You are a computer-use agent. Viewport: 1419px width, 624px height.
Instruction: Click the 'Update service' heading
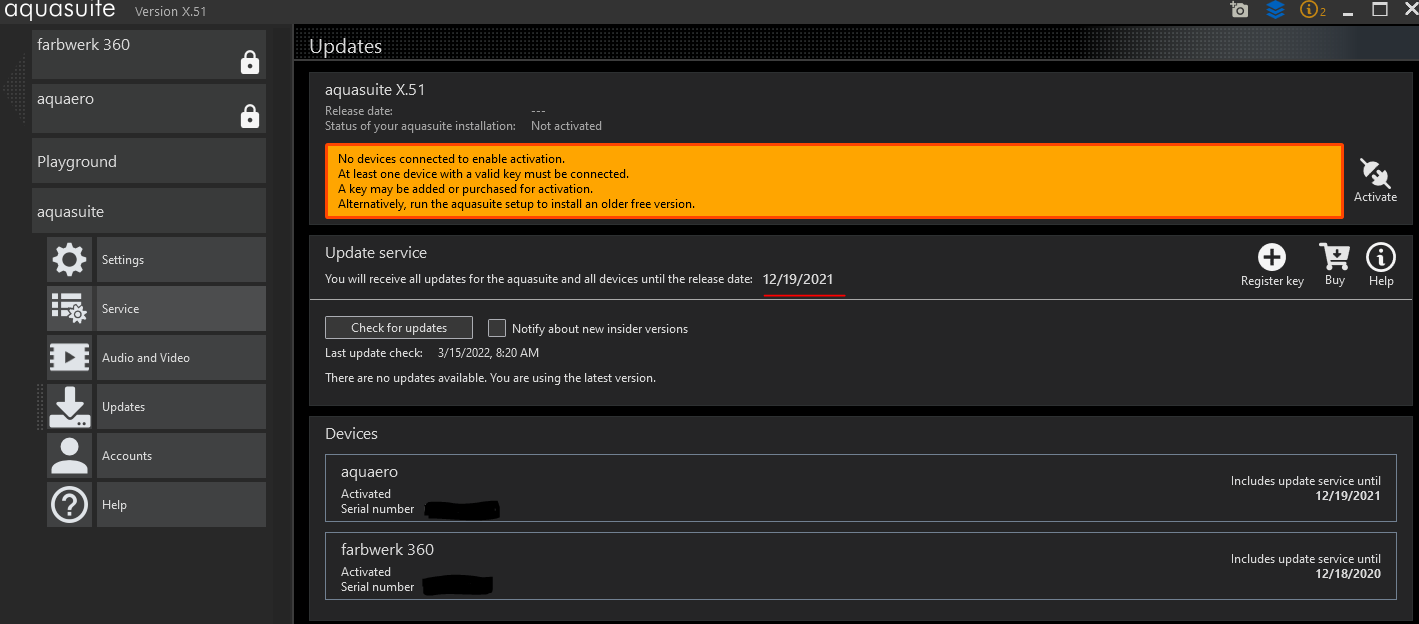click(376, 253)
